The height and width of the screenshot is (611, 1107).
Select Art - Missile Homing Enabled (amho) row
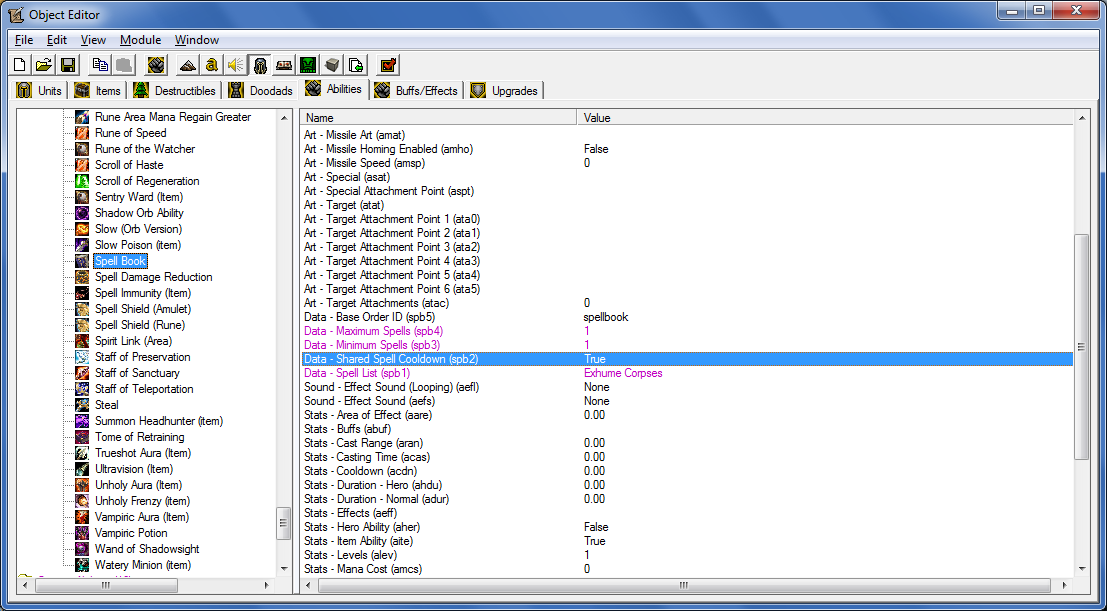click(686, 149)
